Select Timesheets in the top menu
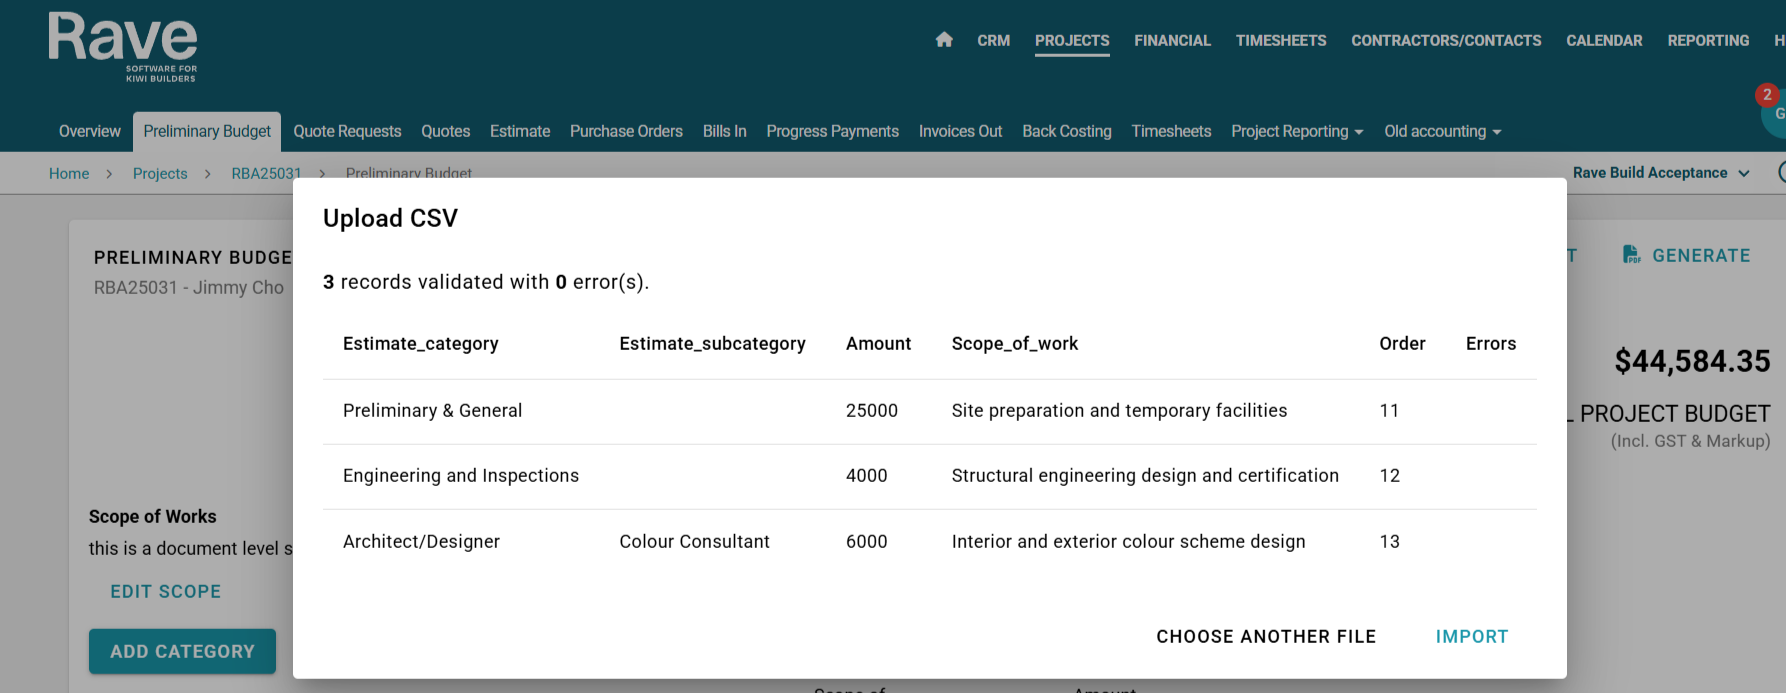The image size is (1786, 693). (1280, 41)
